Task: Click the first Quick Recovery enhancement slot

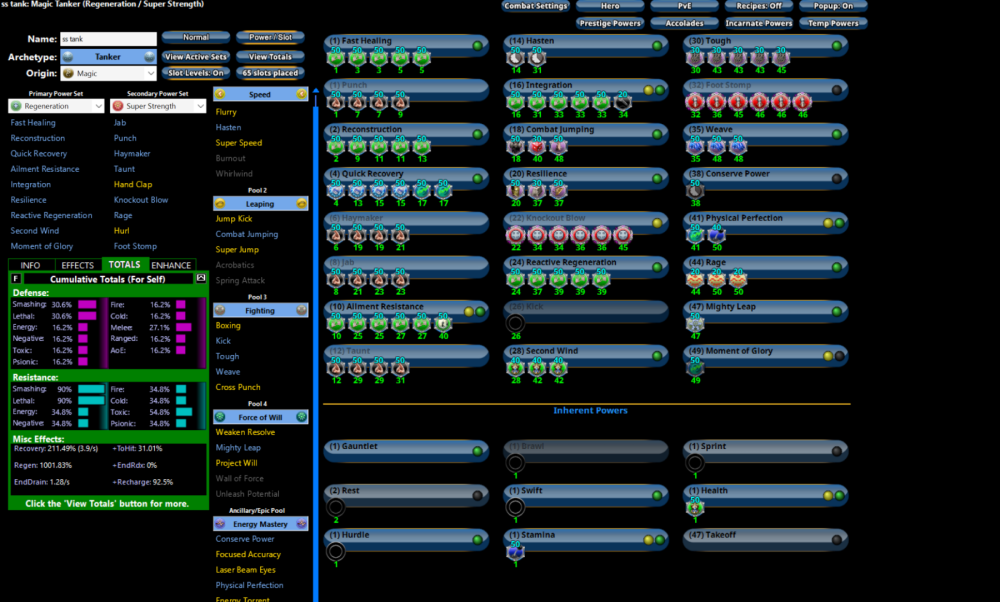Action: (336, 191)
